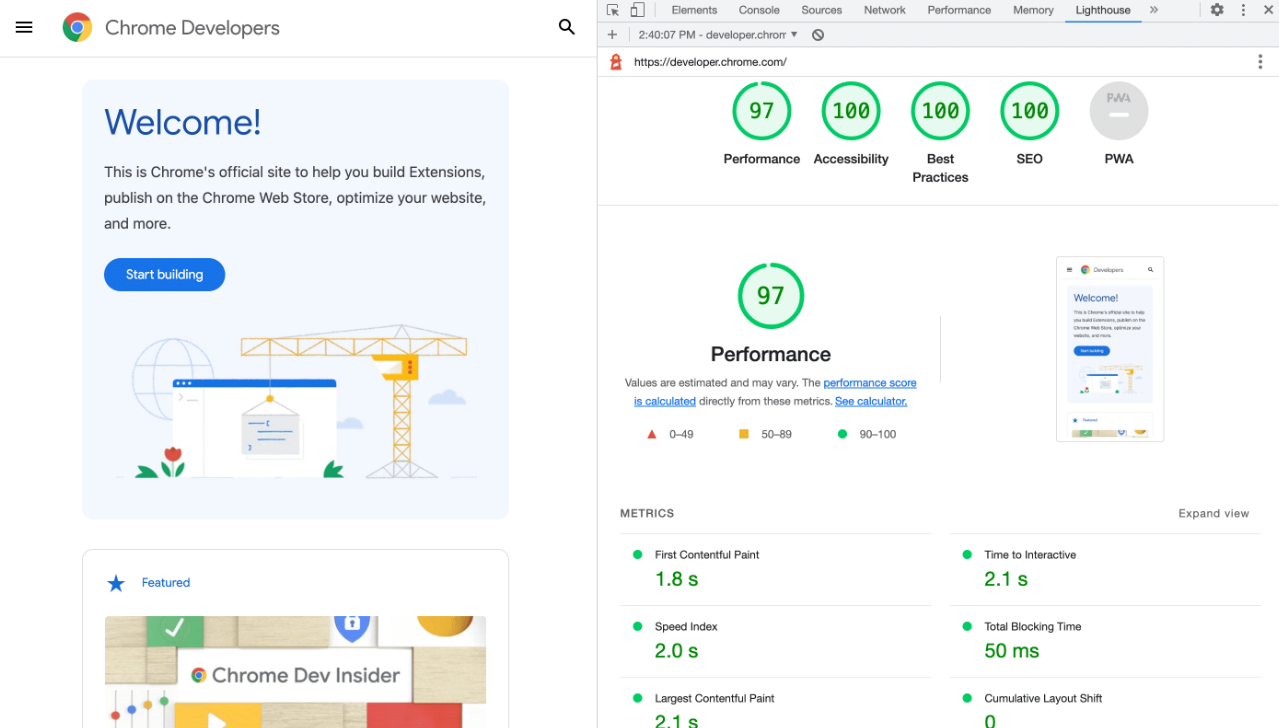The height and width of the screenshot is (728, 1279).
Task: Open the DevTools settings gear icon
Action: (x=1217, y=9)
